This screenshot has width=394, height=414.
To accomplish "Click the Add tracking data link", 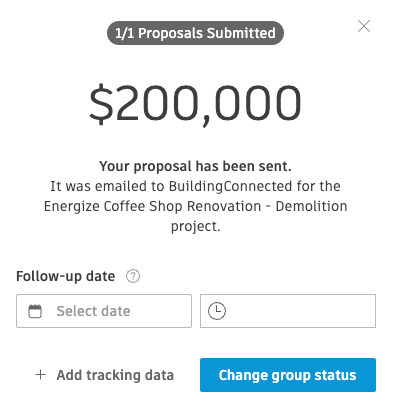I will 104,375.
